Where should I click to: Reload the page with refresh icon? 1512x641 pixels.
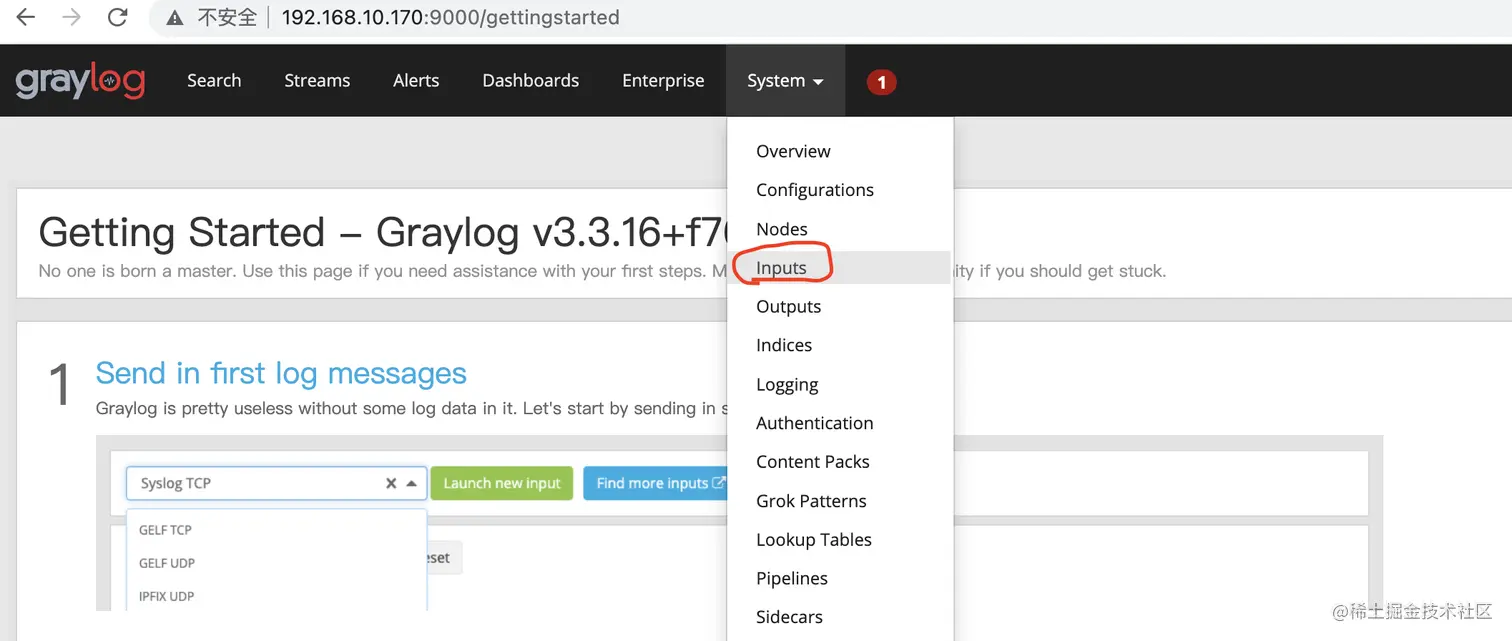(117, 17)
